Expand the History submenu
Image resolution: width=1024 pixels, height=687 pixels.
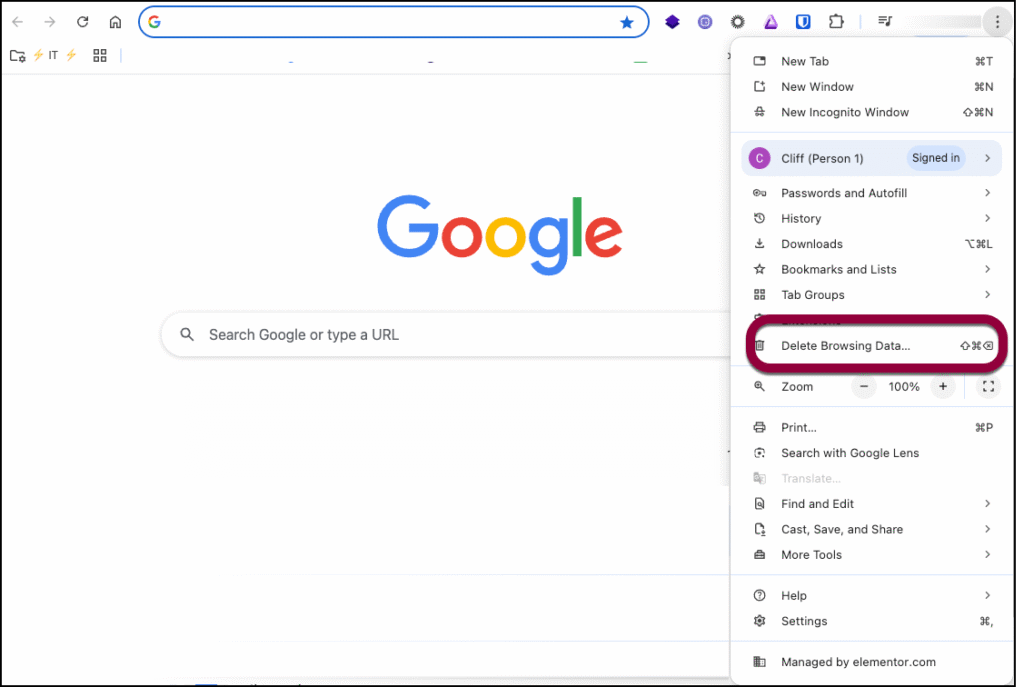tap(870, 218)
